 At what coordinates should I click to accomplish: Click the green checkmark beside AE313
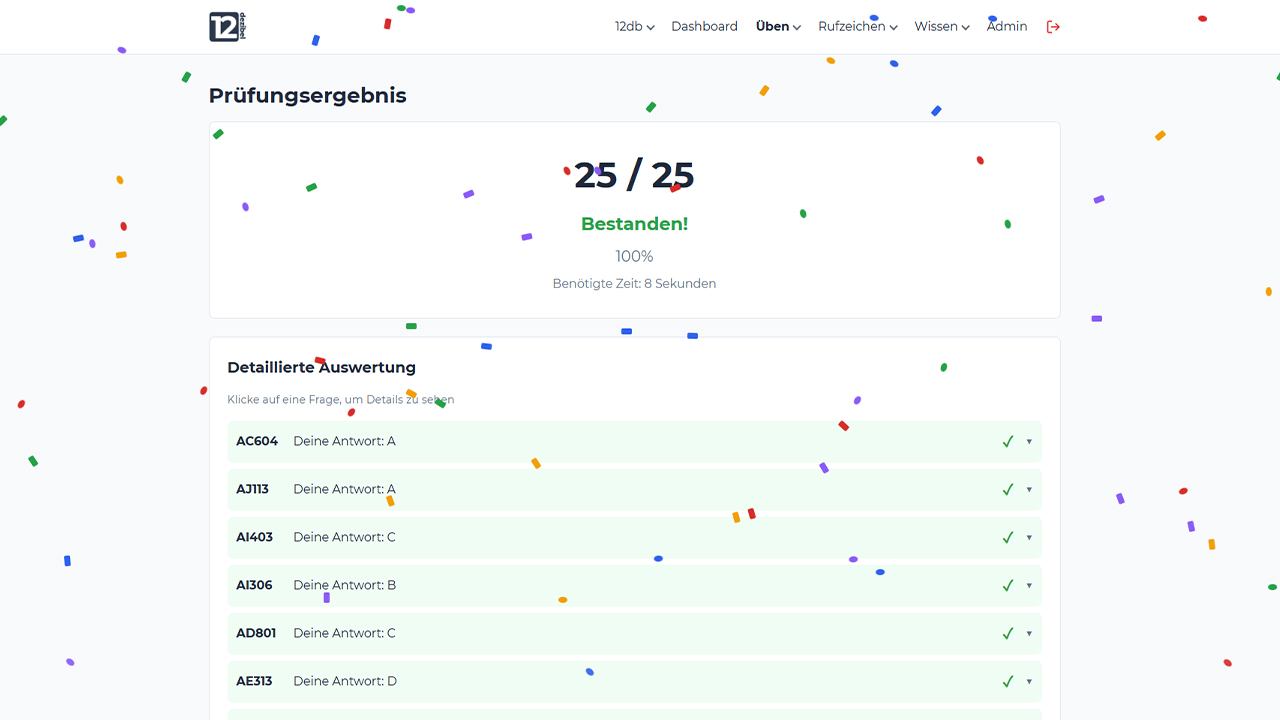tap(1007, 681)
